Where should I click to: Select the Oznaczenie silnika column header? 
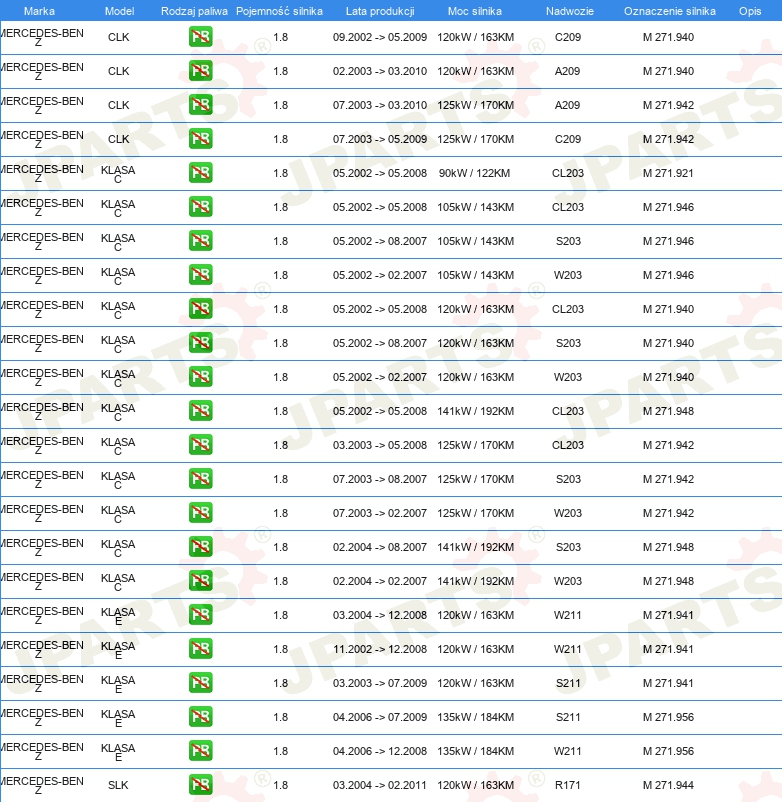coord(669,10)
